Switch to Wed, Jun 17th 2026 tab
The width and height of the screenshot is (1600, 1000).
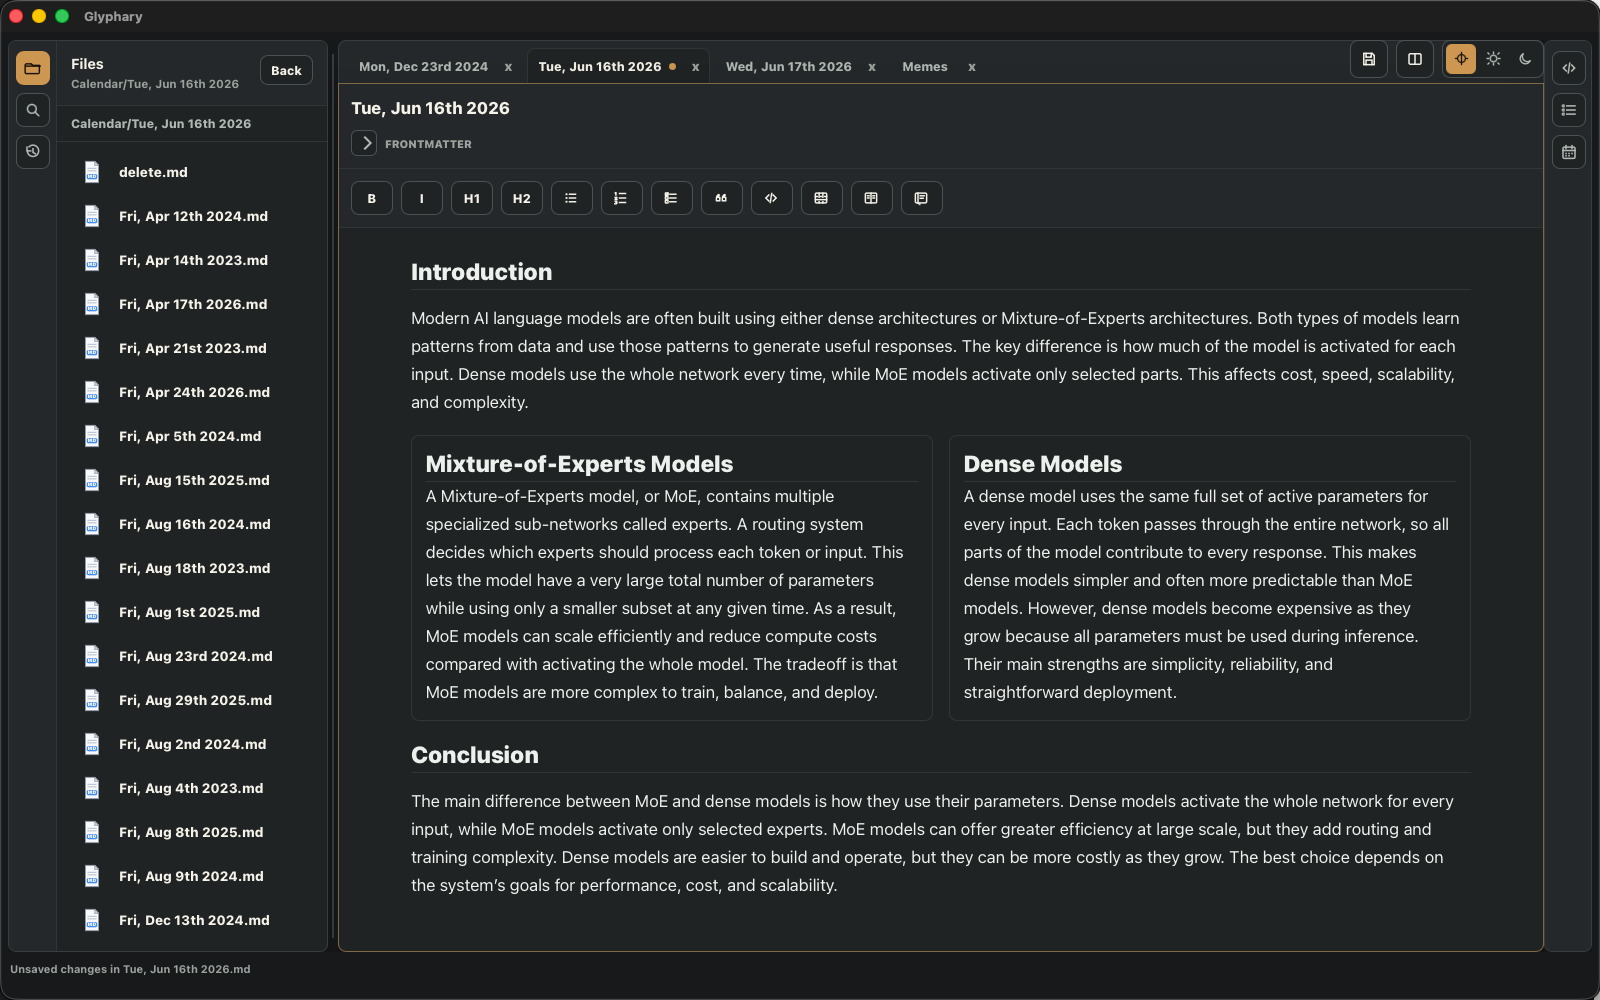click(789, 67)
